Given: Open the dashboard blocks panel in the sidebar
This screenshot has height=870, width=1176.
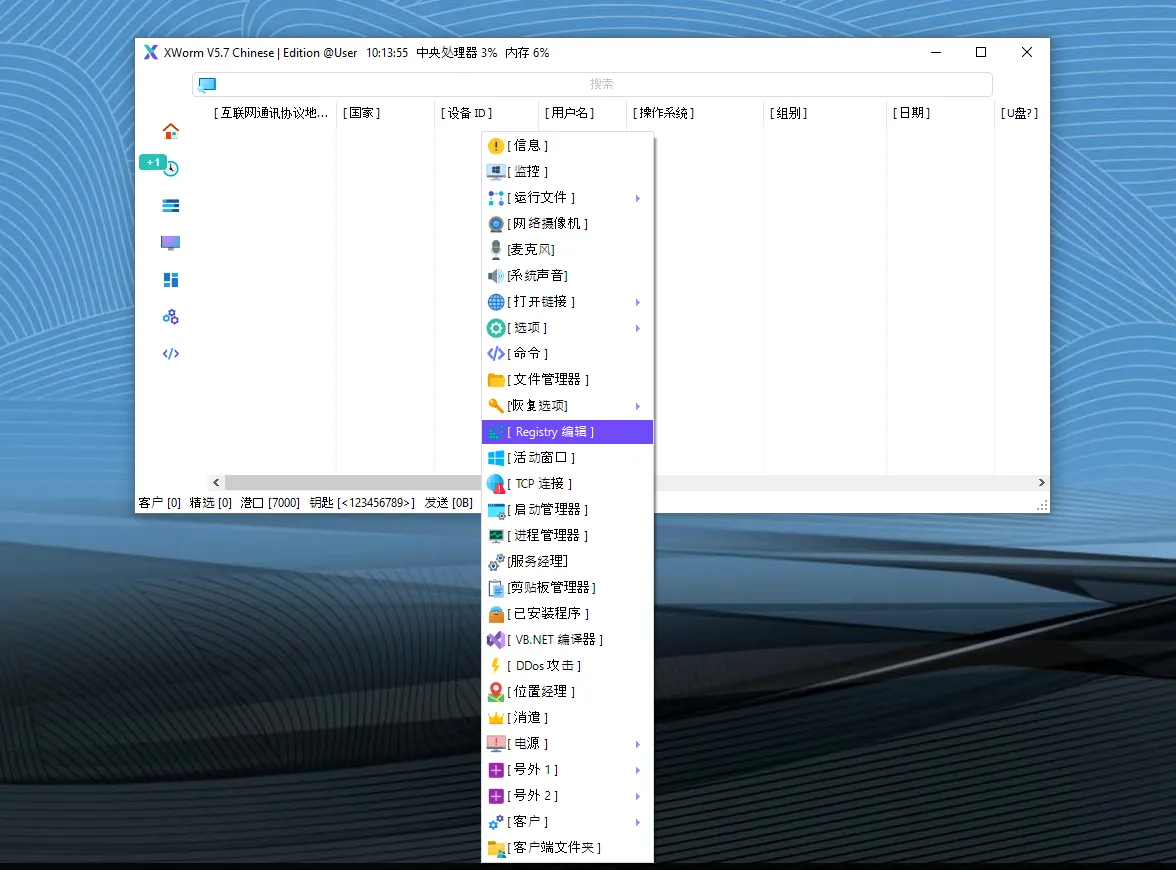Looking at the screenshot, I should [170, 279].
